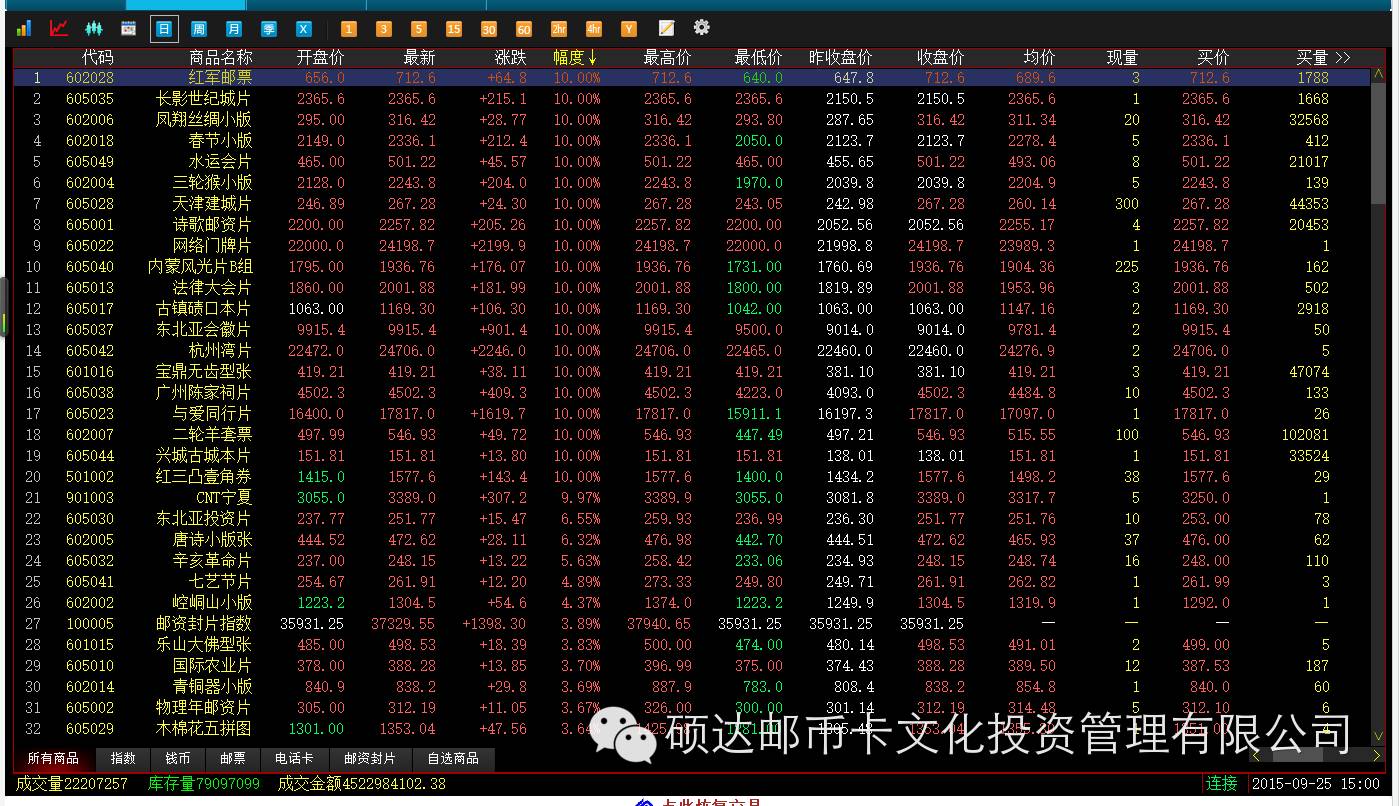1399x806 pixels.
Task: Switch to 电话卡 tab
Action: 294,759
